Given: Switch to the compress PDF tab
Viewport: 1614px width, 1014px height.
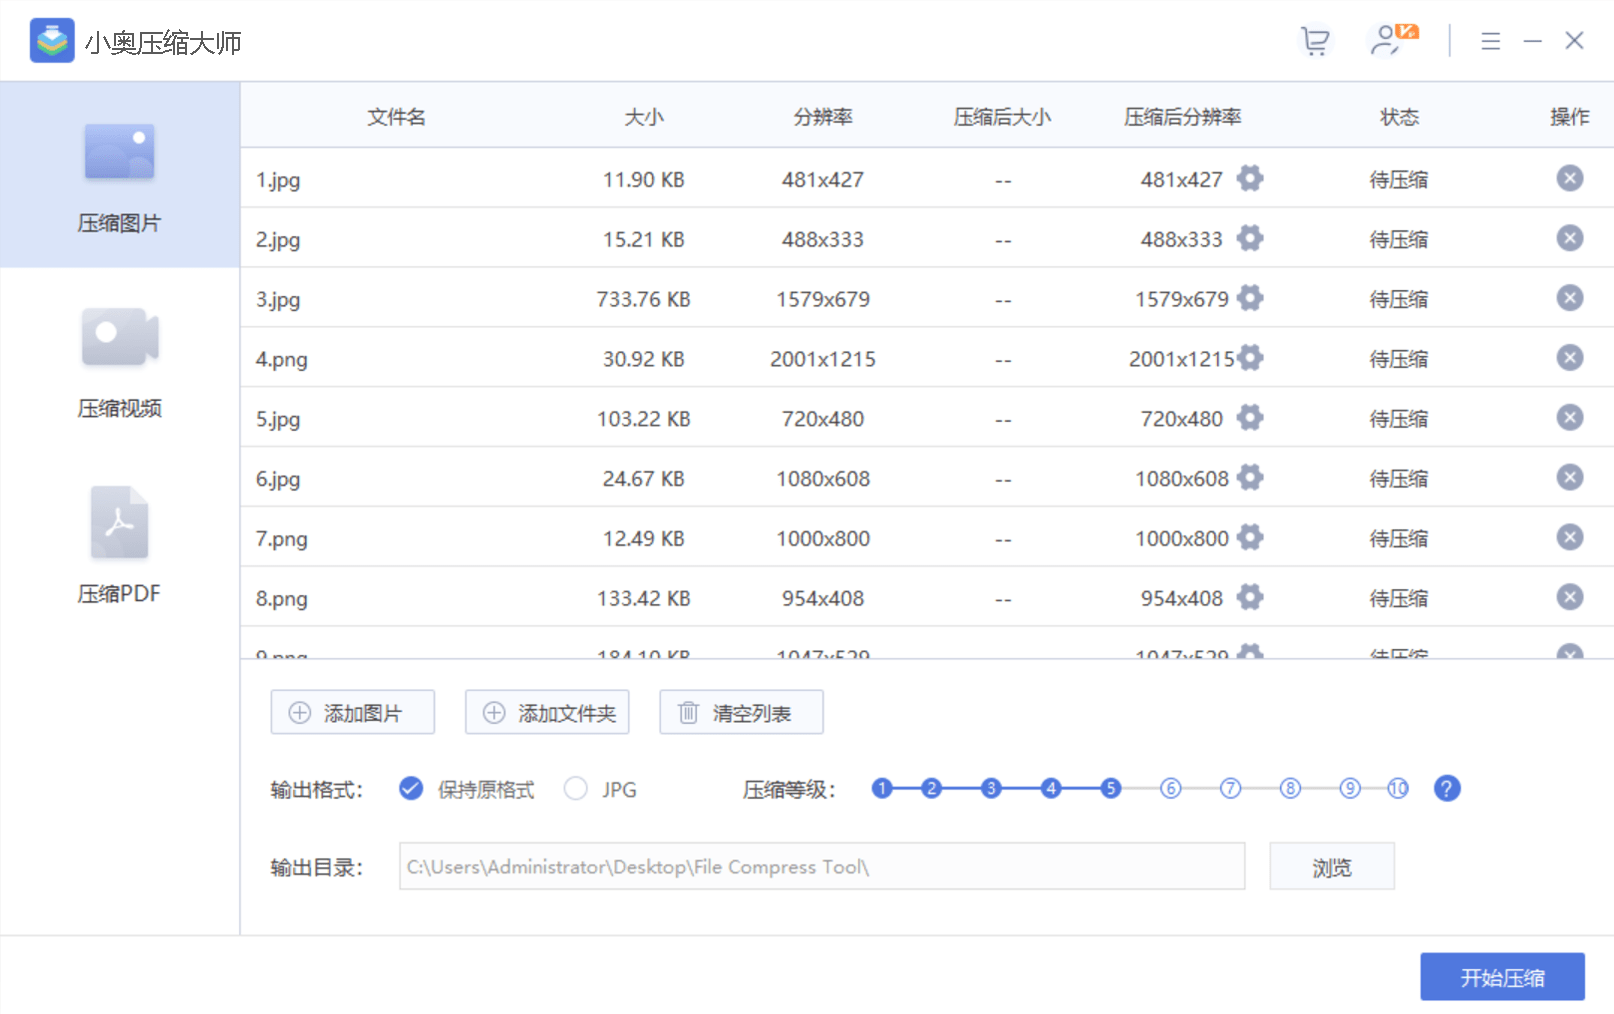Looking at the screenshot, I should [119, 546].
